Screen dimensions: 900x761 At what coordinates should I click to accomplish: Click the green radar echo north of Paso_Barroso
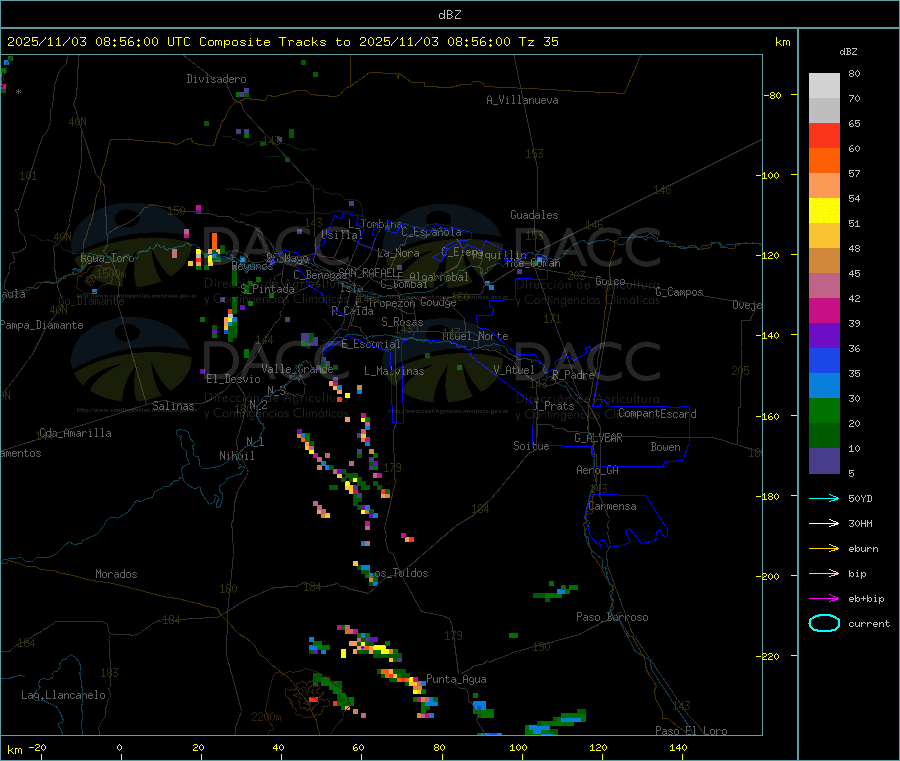tap(556, 591)
